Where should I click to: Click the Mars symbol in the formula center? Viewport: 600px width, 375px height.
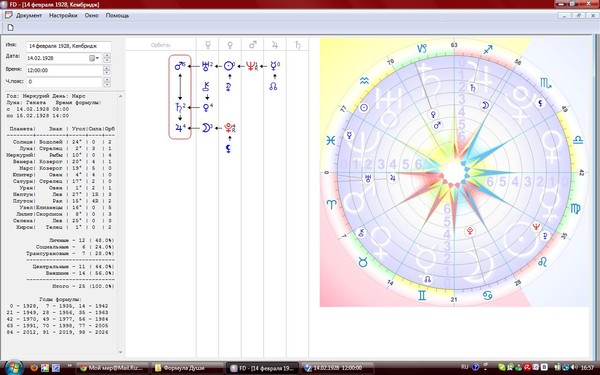point(179,66)
